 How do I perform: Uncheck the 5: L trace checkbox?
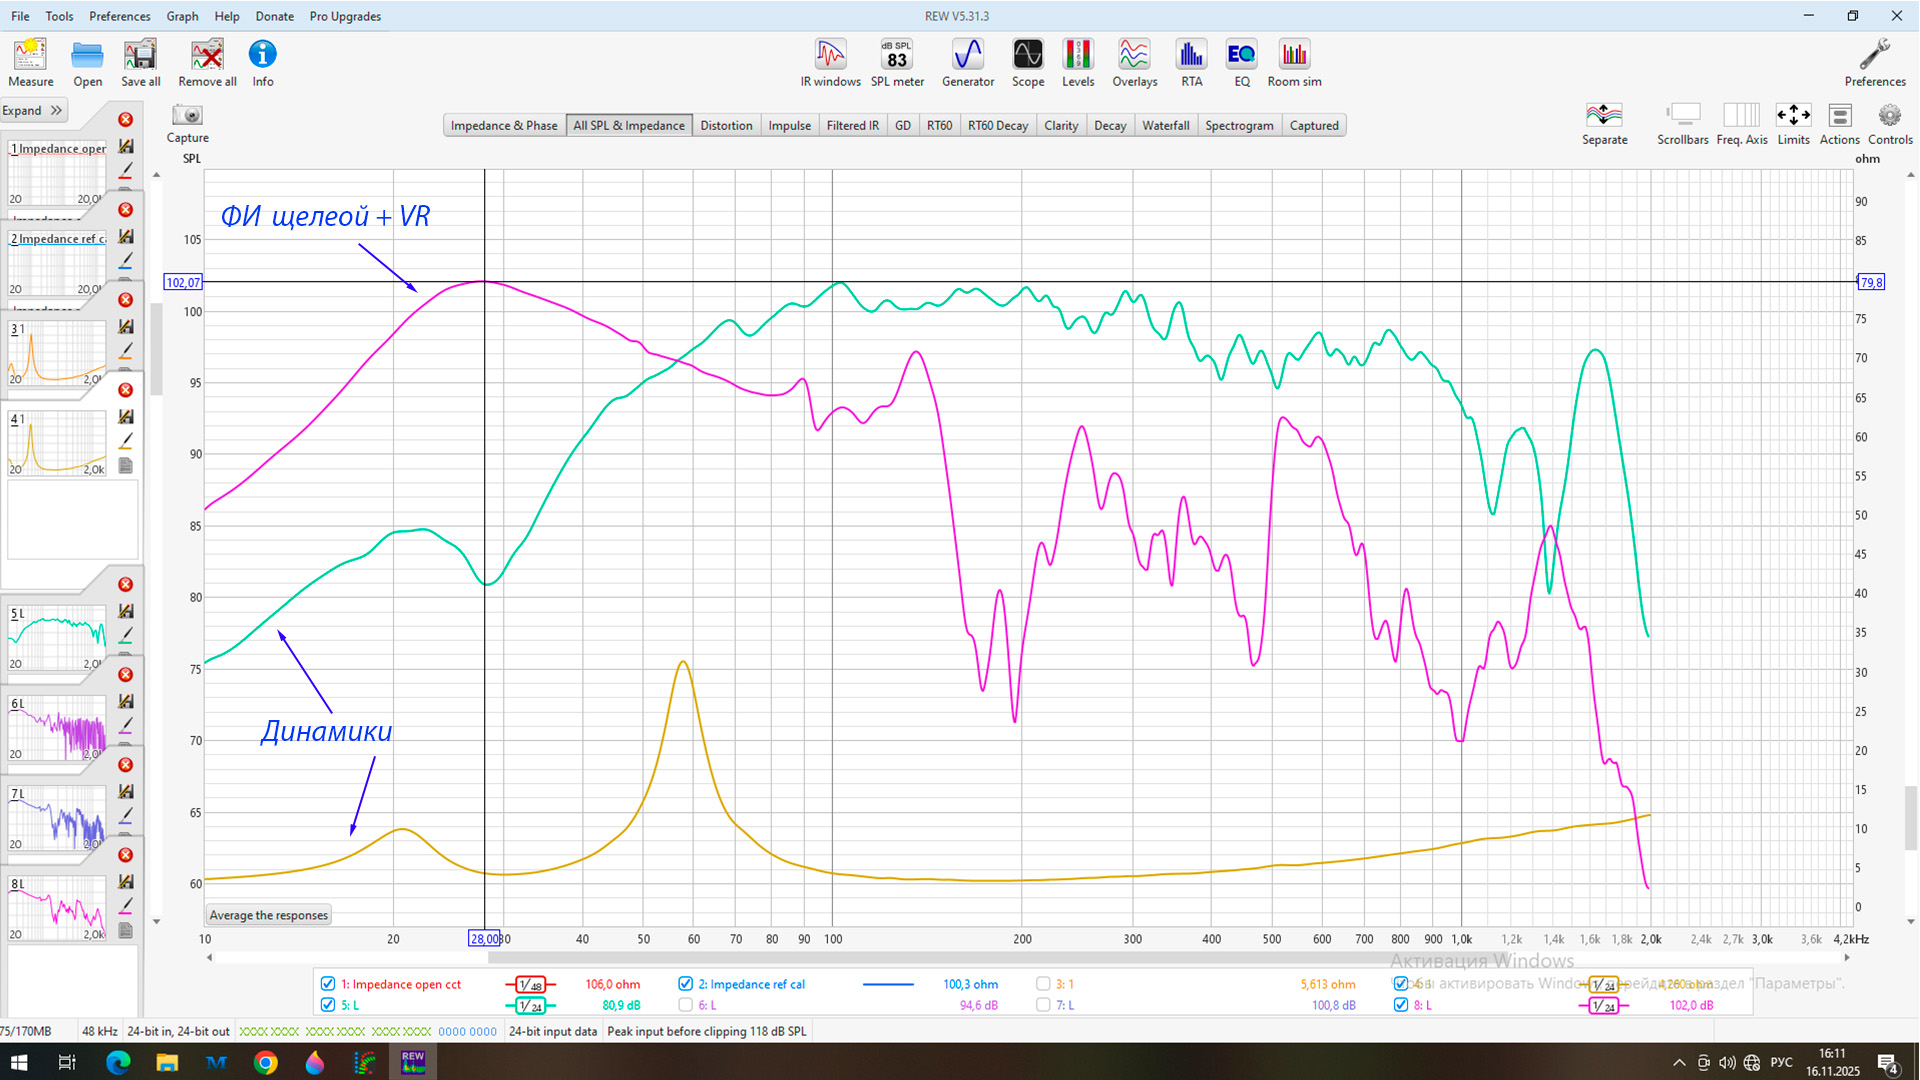pyautogui.click(x=328, y=1005)
